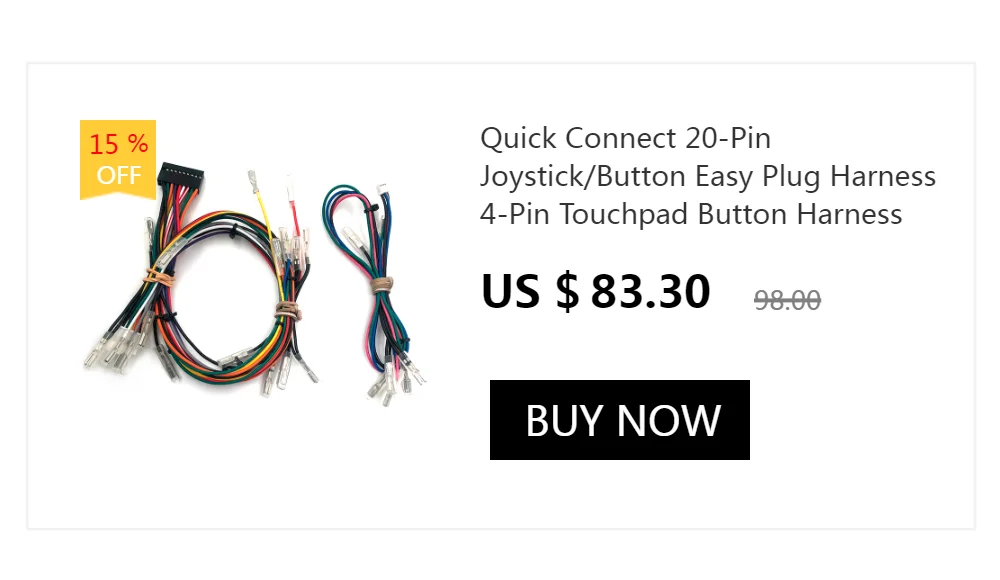This screenshot has height=580, width=1000.
Task: Click the white OFF text on yellow badge
Action: tap(119, 175)
